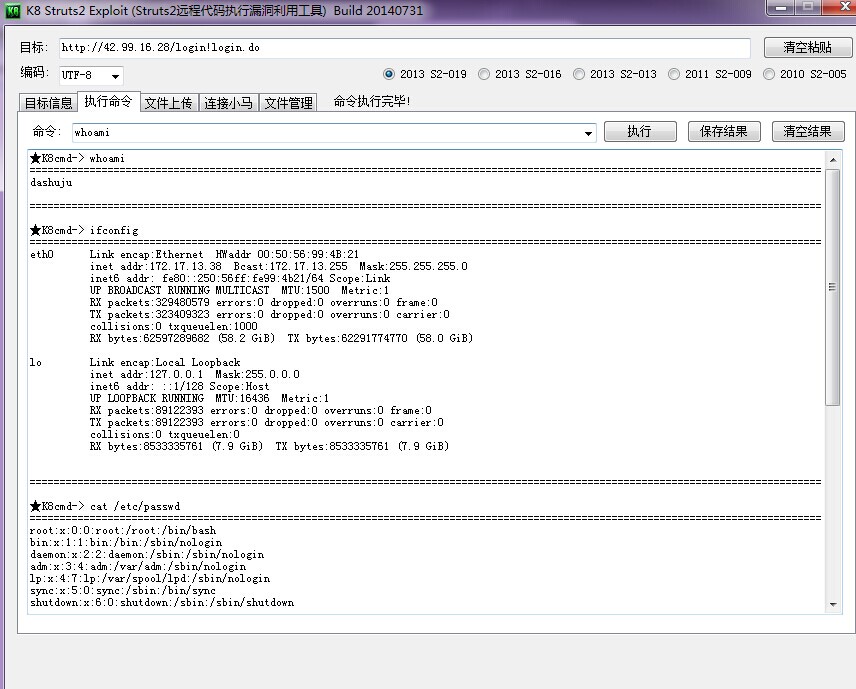Click the whoami command input field
The height and width of the screenshot is (689, 856).
327,133
